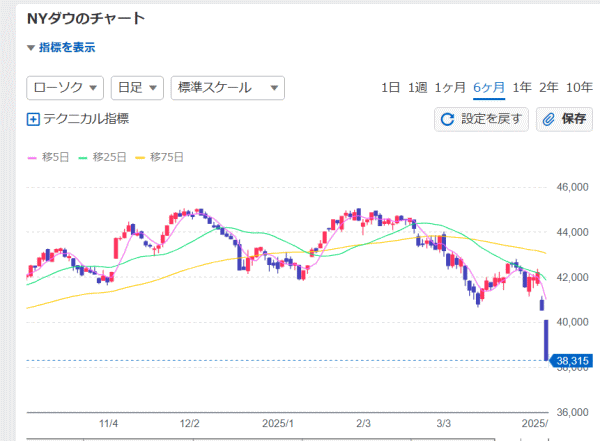Click the 2025/1 date axis label
This screenshot has width=600, height=441.
(278, 424)
